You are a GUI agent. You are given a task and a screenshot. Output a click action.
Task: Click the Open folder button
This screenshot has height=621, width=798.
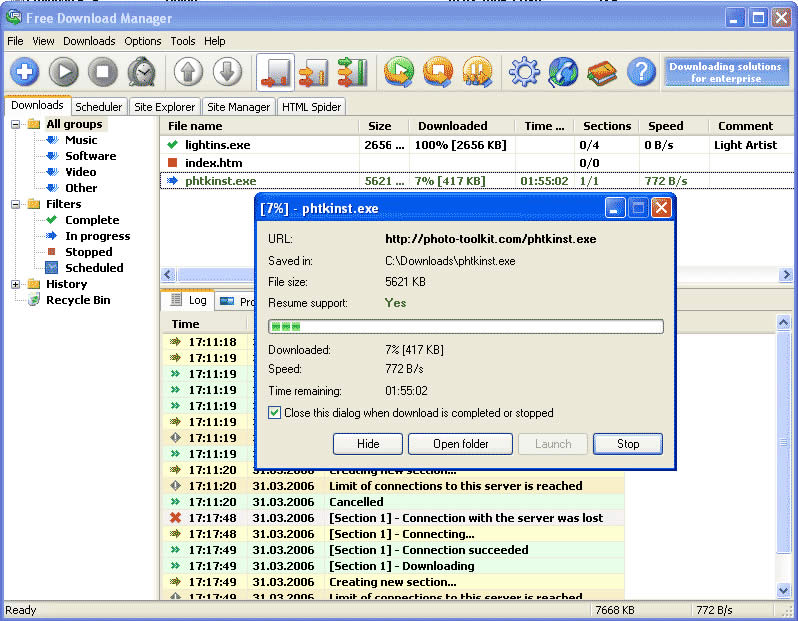[461, 444]
